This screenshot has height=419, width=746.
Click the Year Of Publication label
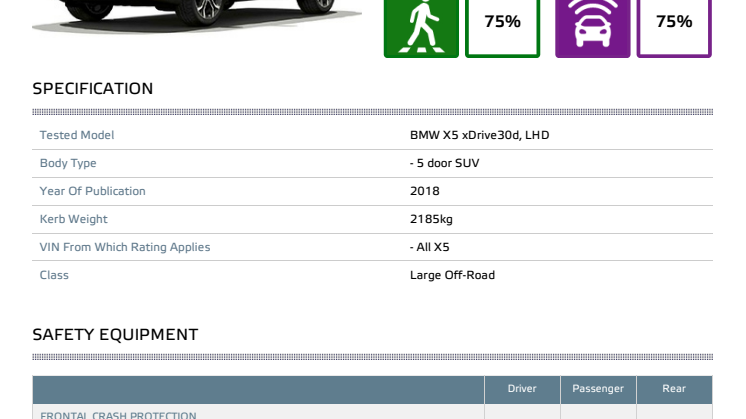click(92, 191)
